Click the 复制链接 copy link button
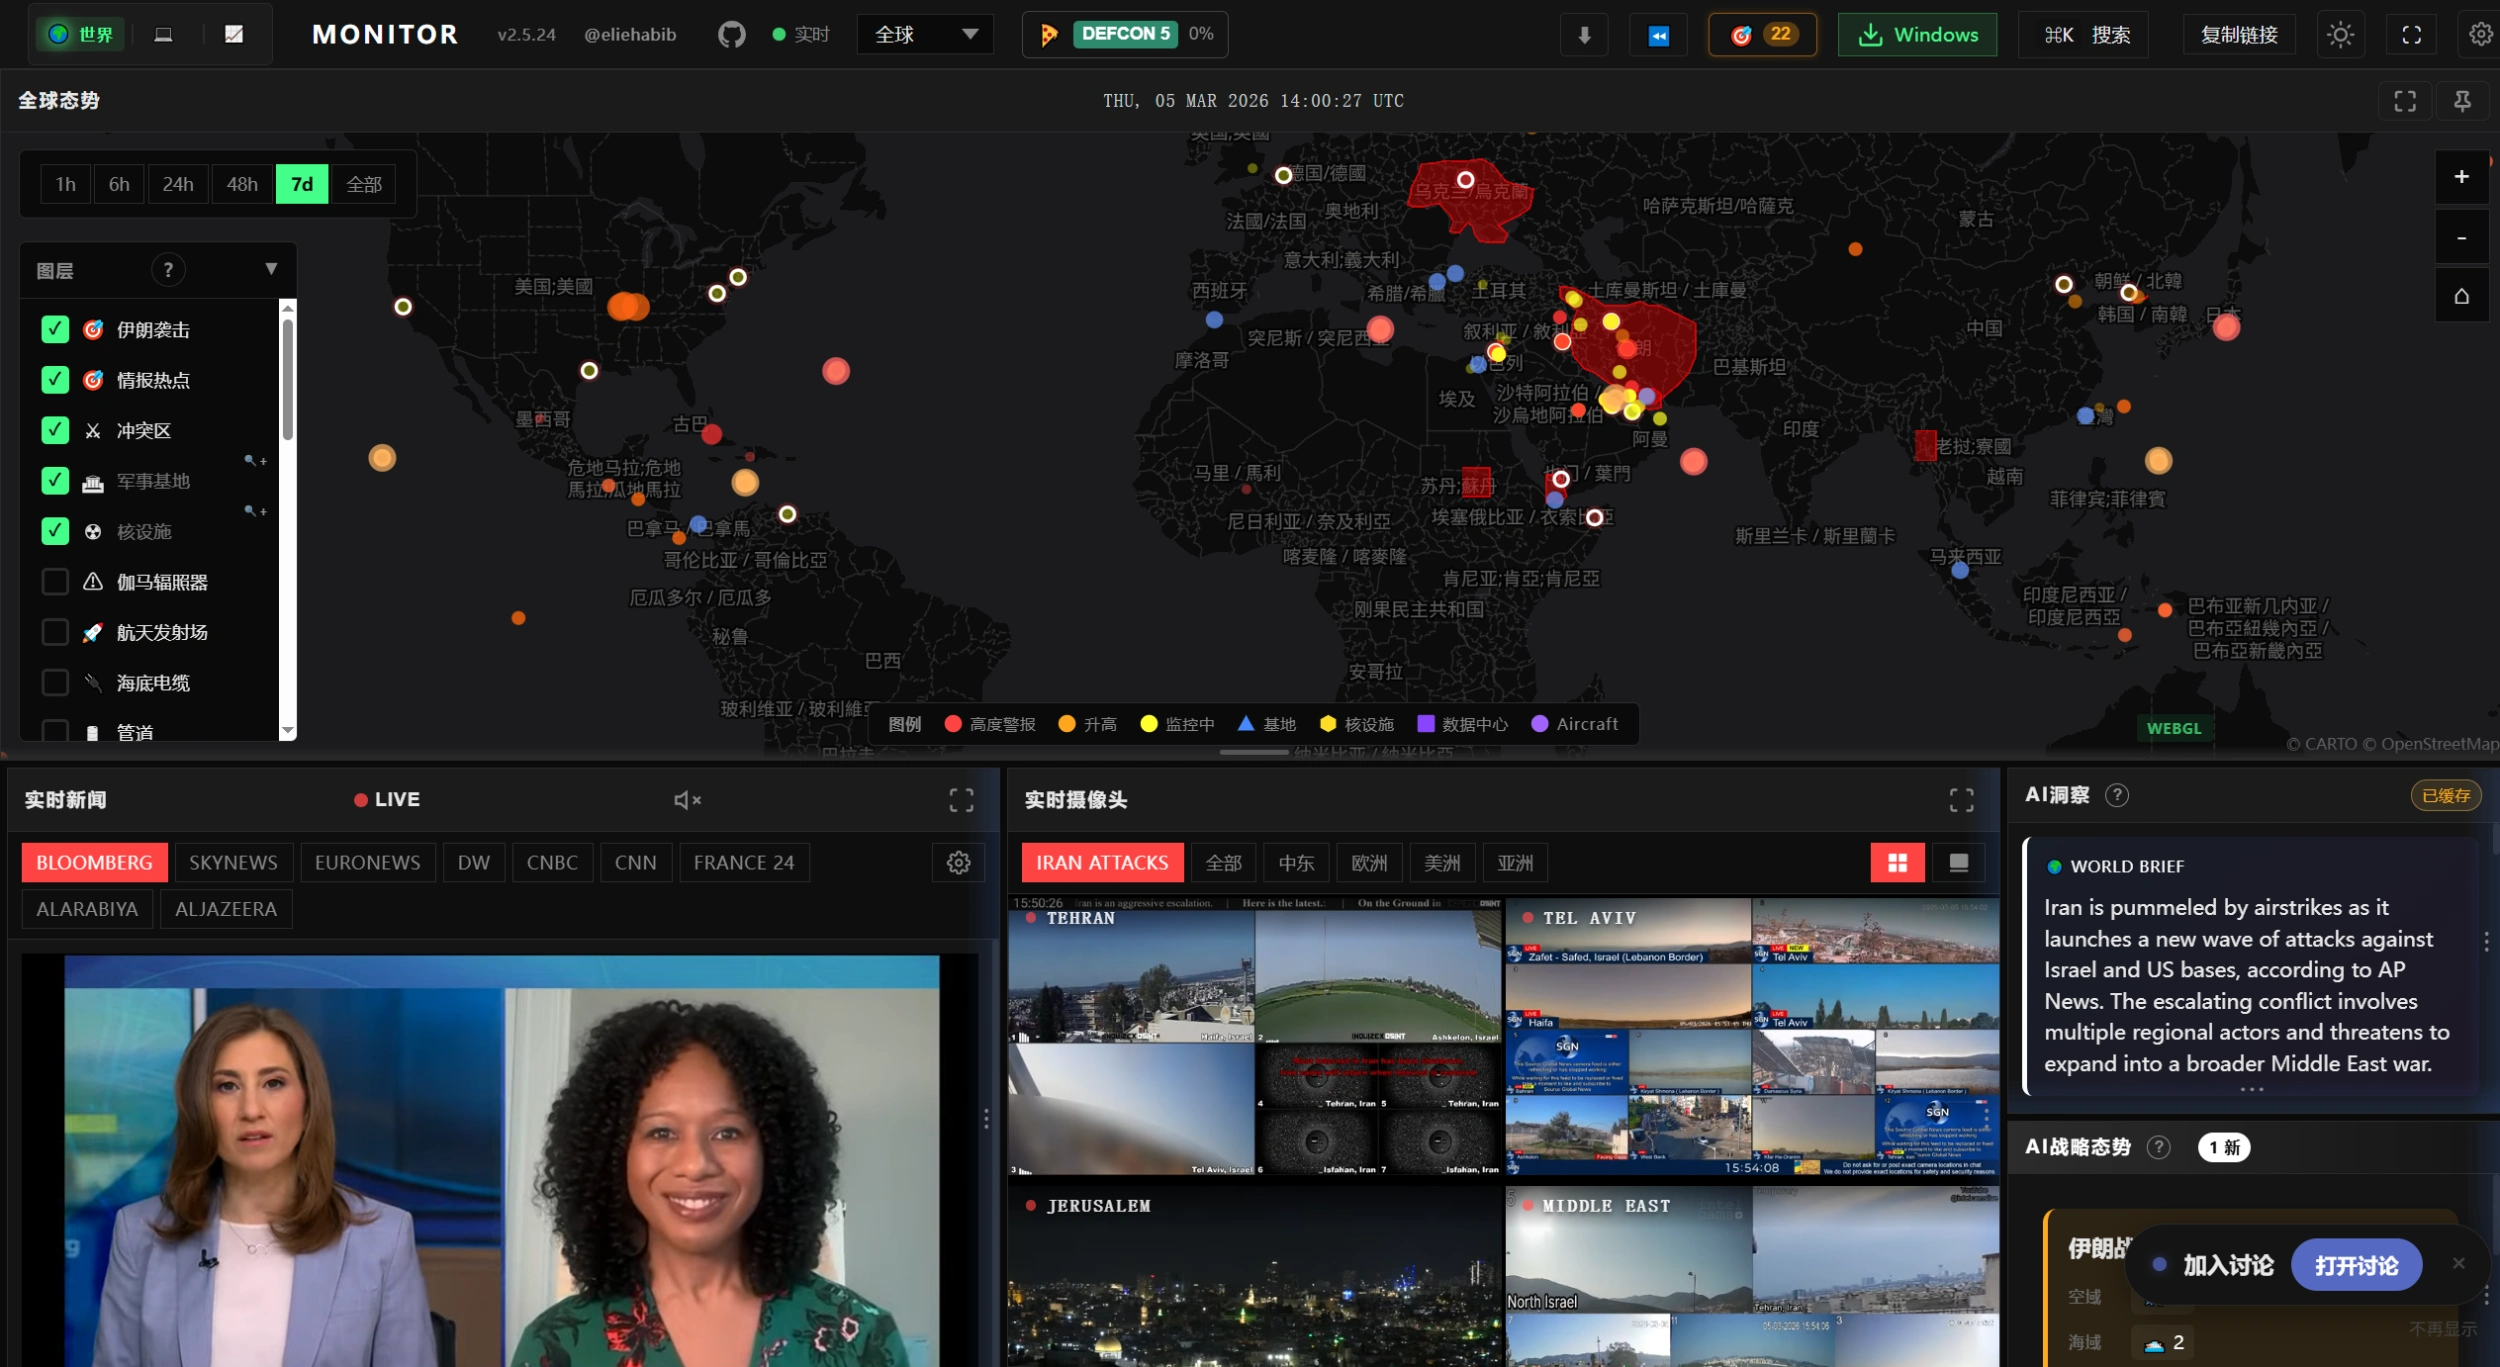The width and height of the screenshot is (2500, 1367). 2238,35
